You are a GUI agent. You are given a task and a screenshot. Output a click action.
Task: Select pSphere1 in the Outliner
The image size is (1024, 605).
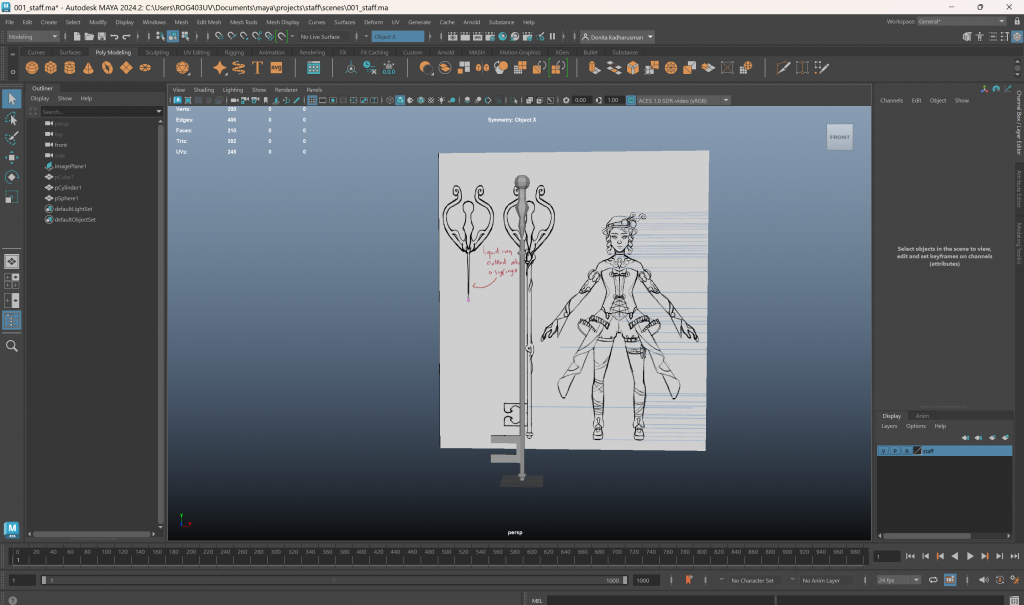[x=66, y=198]
